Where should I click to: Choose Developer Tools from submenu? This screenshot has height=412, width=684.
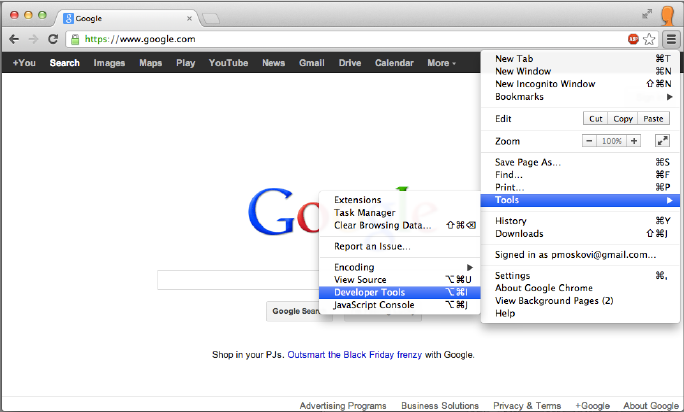coord(400,292)
